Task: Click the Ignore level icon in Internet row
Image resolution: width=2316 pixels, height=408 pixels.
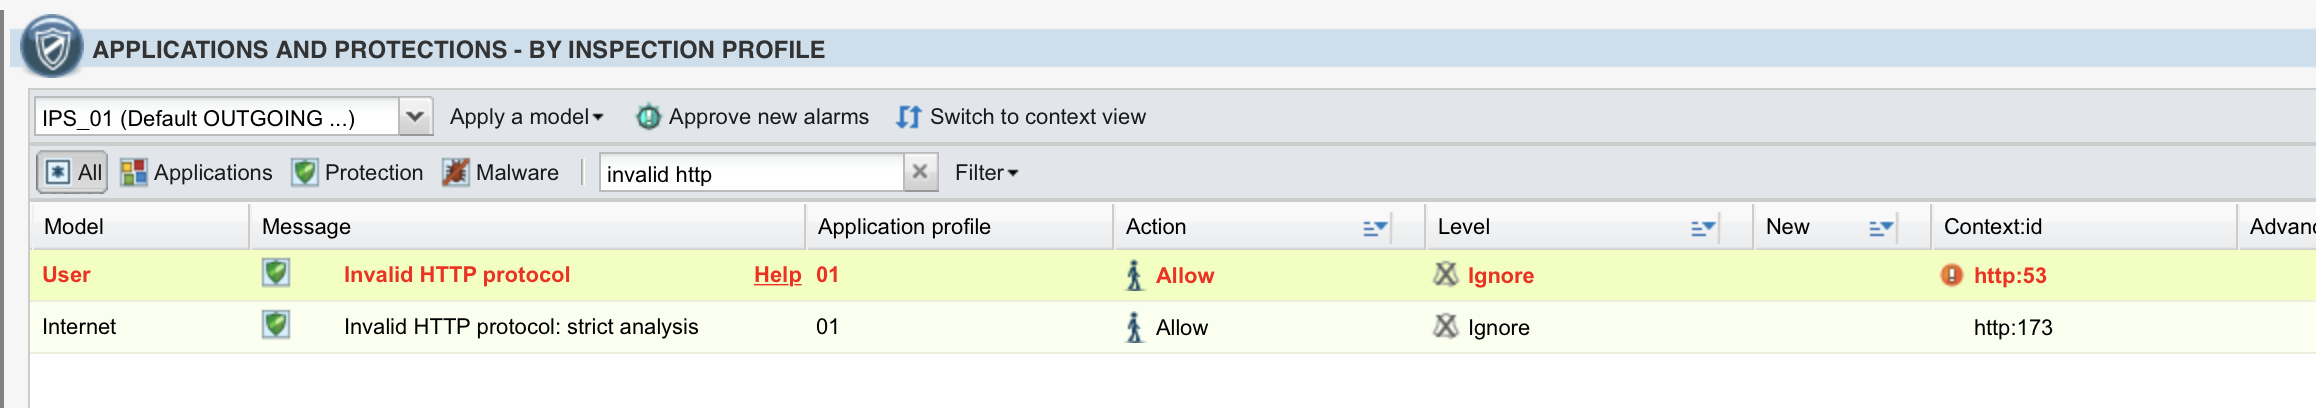Action: tap(1445, 326)
